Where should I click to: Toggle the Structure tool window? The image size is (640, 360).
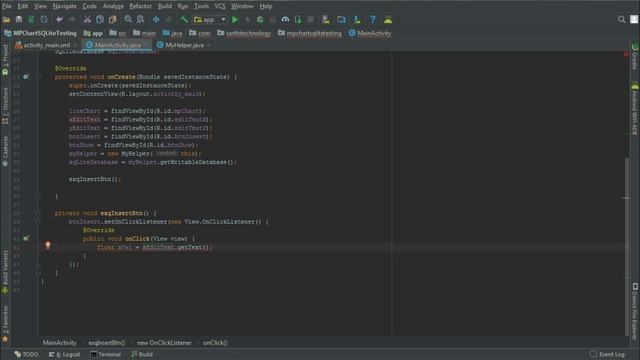[5, 105]
